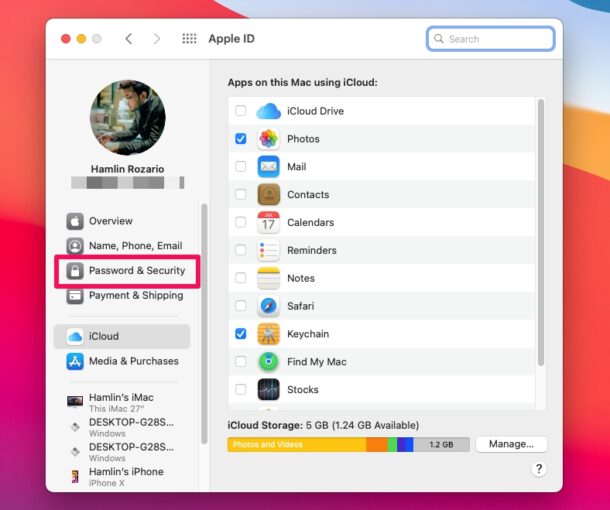Enable the Mail checkbox

click(241, 166)
